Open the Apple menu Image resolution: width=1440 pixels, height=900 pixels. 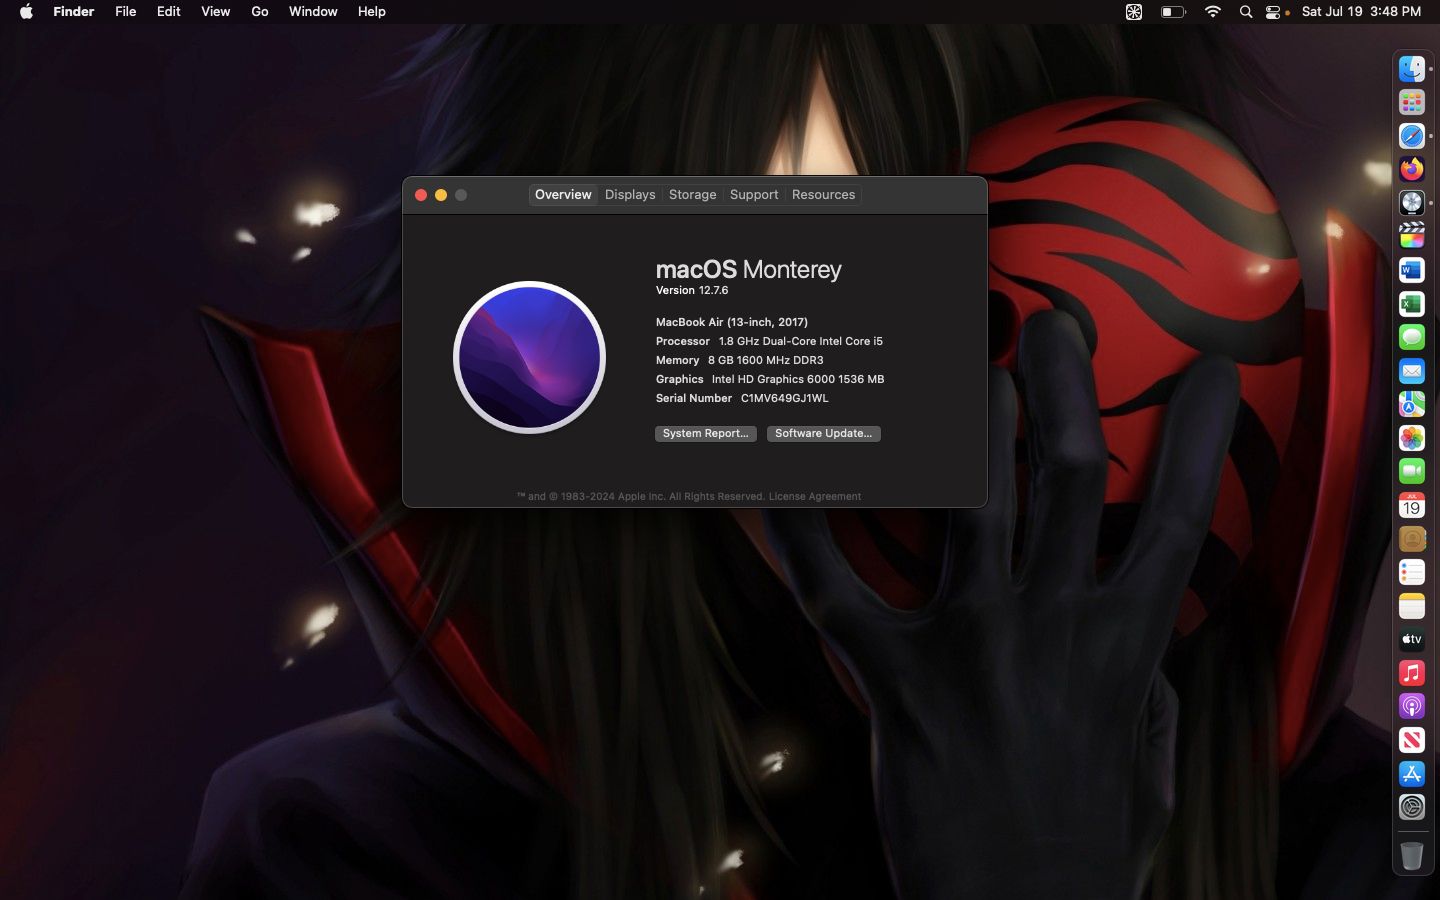click(26, 12)
